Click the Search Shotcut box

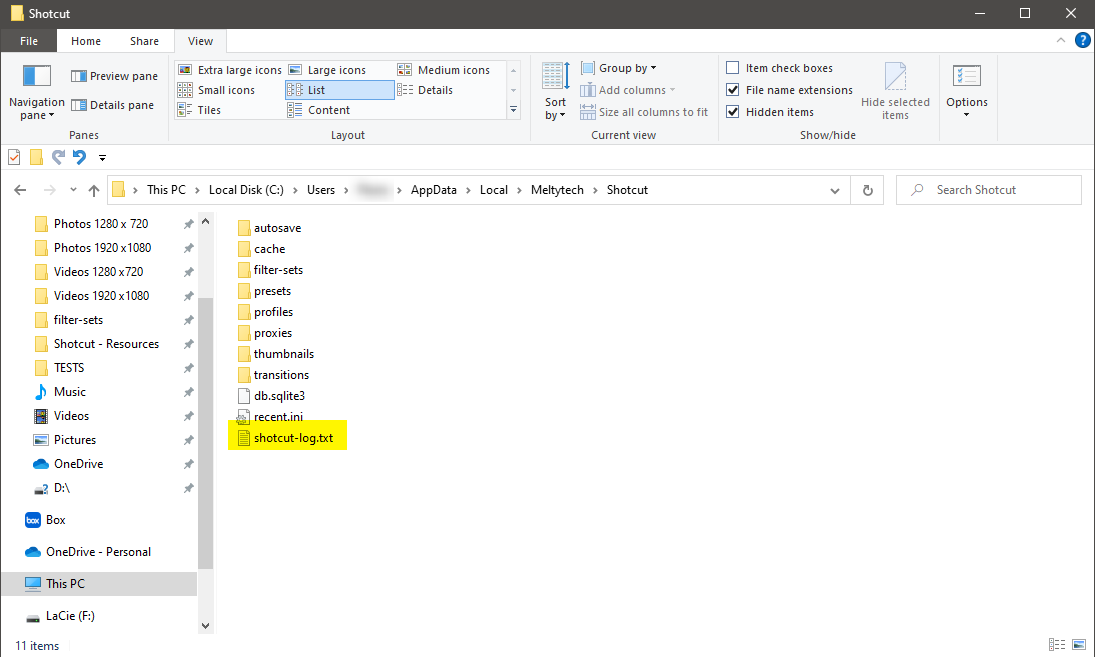pyautogui.click(x=988, y=190)
